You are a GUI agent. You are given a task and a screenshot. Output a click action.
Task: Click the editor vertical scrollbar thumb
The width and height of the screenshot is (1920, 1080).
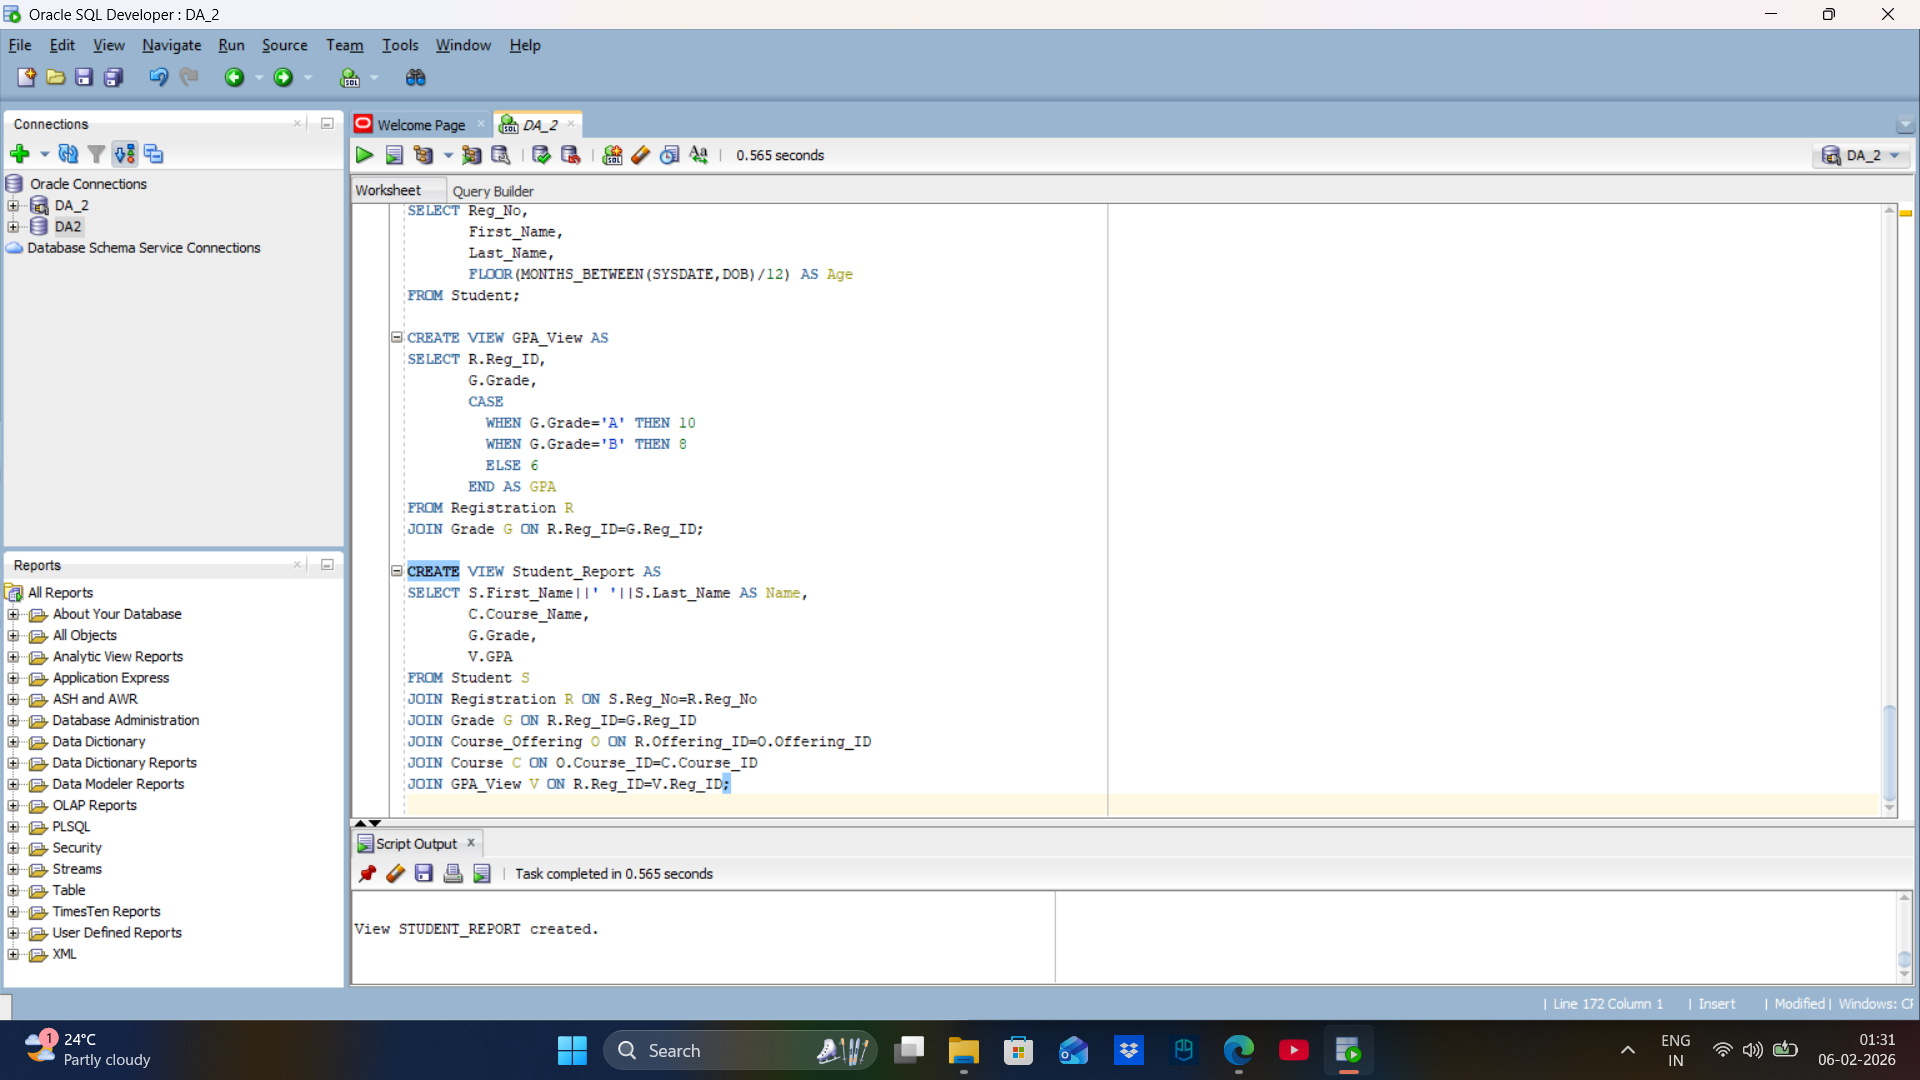coord(1889,750)
